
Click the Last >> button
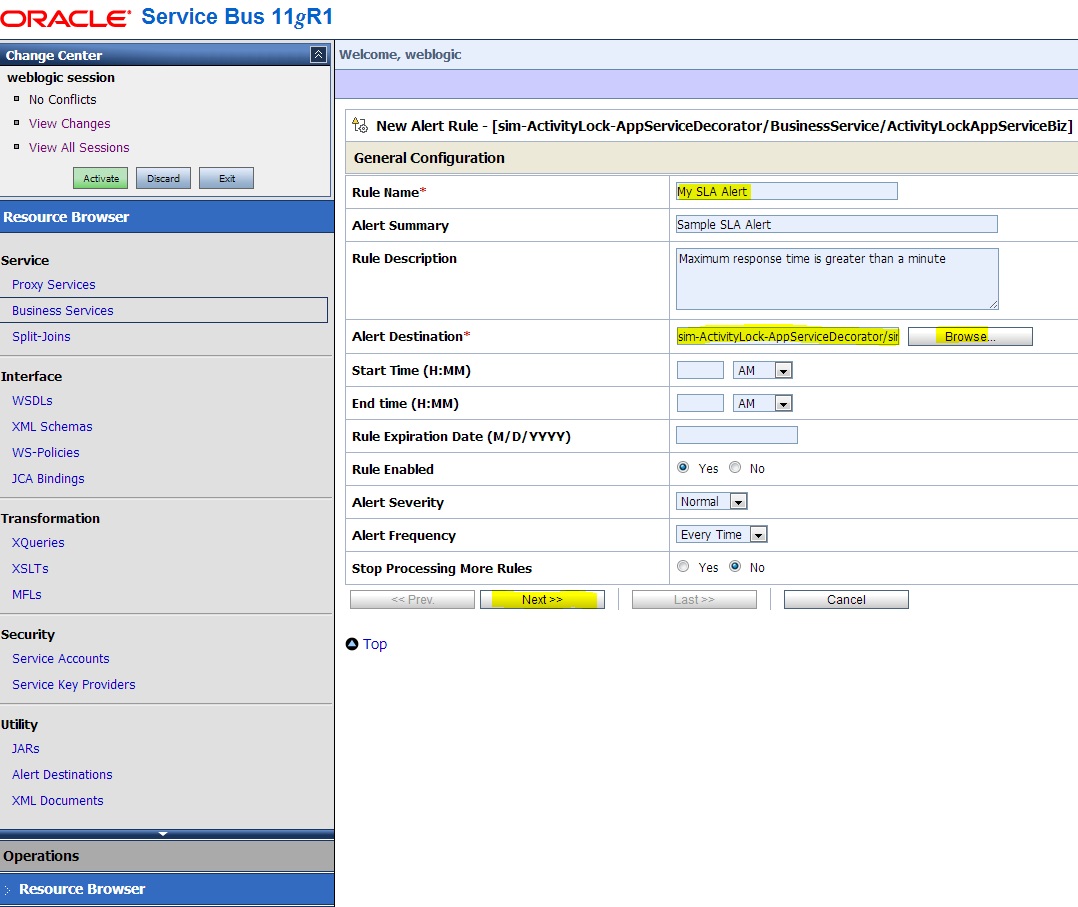694,600
